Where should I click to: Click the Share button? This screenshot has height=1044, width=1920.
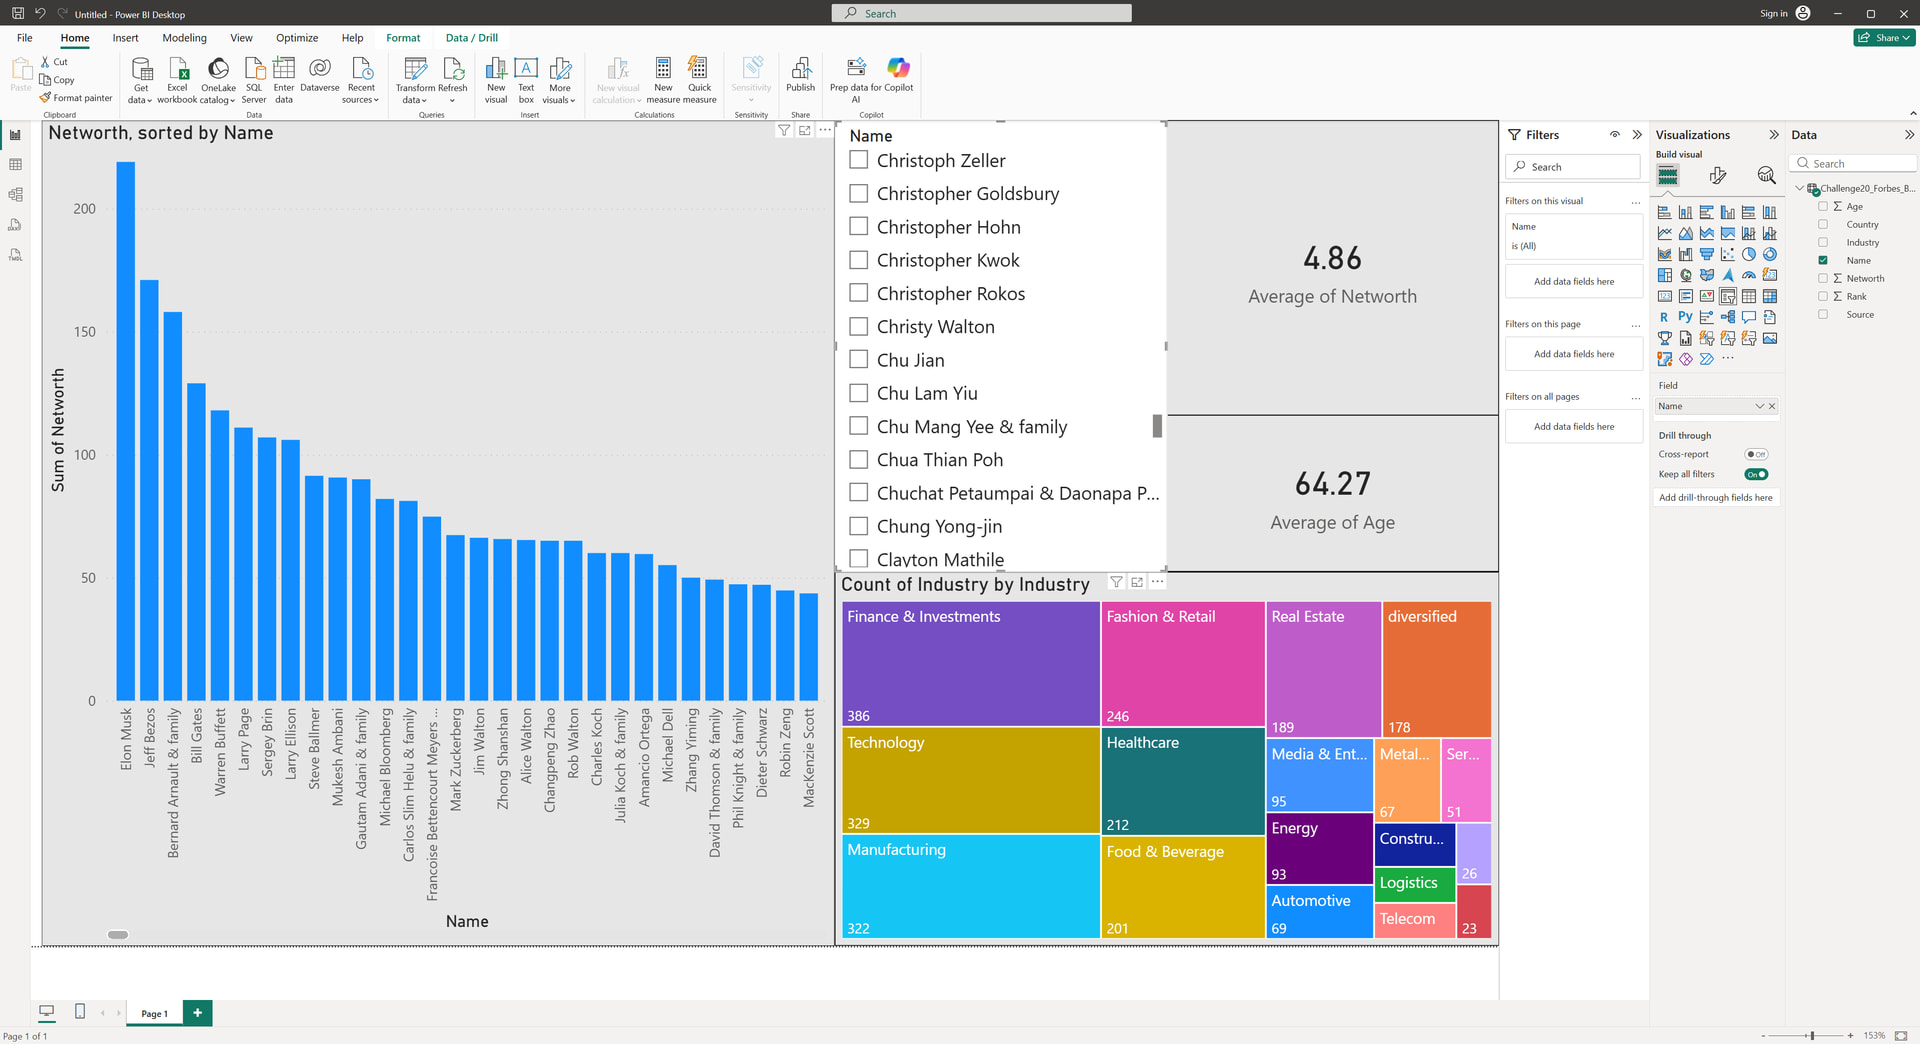click(x=1883, y=38)
